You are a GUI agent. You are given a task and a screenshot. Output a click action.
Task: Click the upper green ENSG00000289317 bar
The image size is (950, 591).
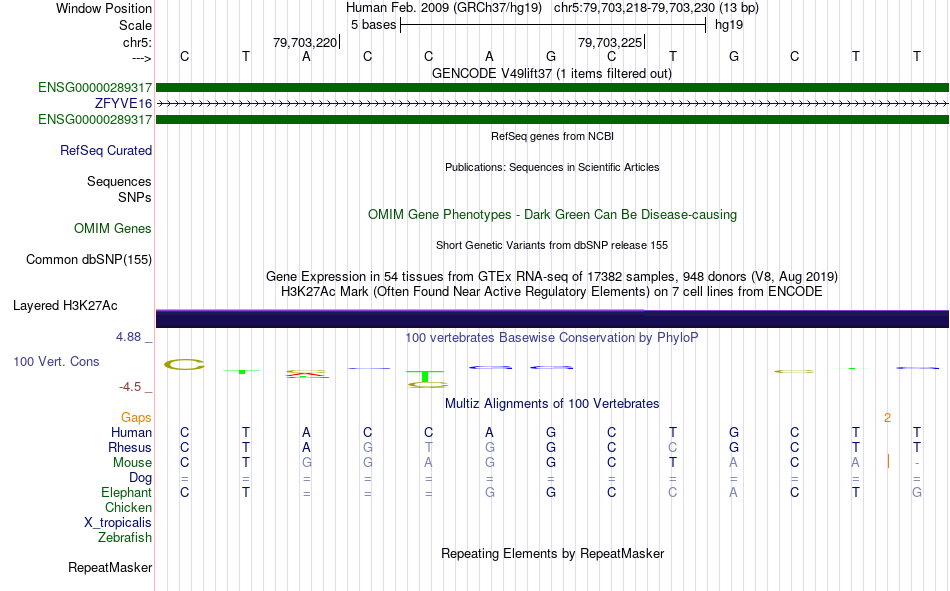click(x=552, y=87)
